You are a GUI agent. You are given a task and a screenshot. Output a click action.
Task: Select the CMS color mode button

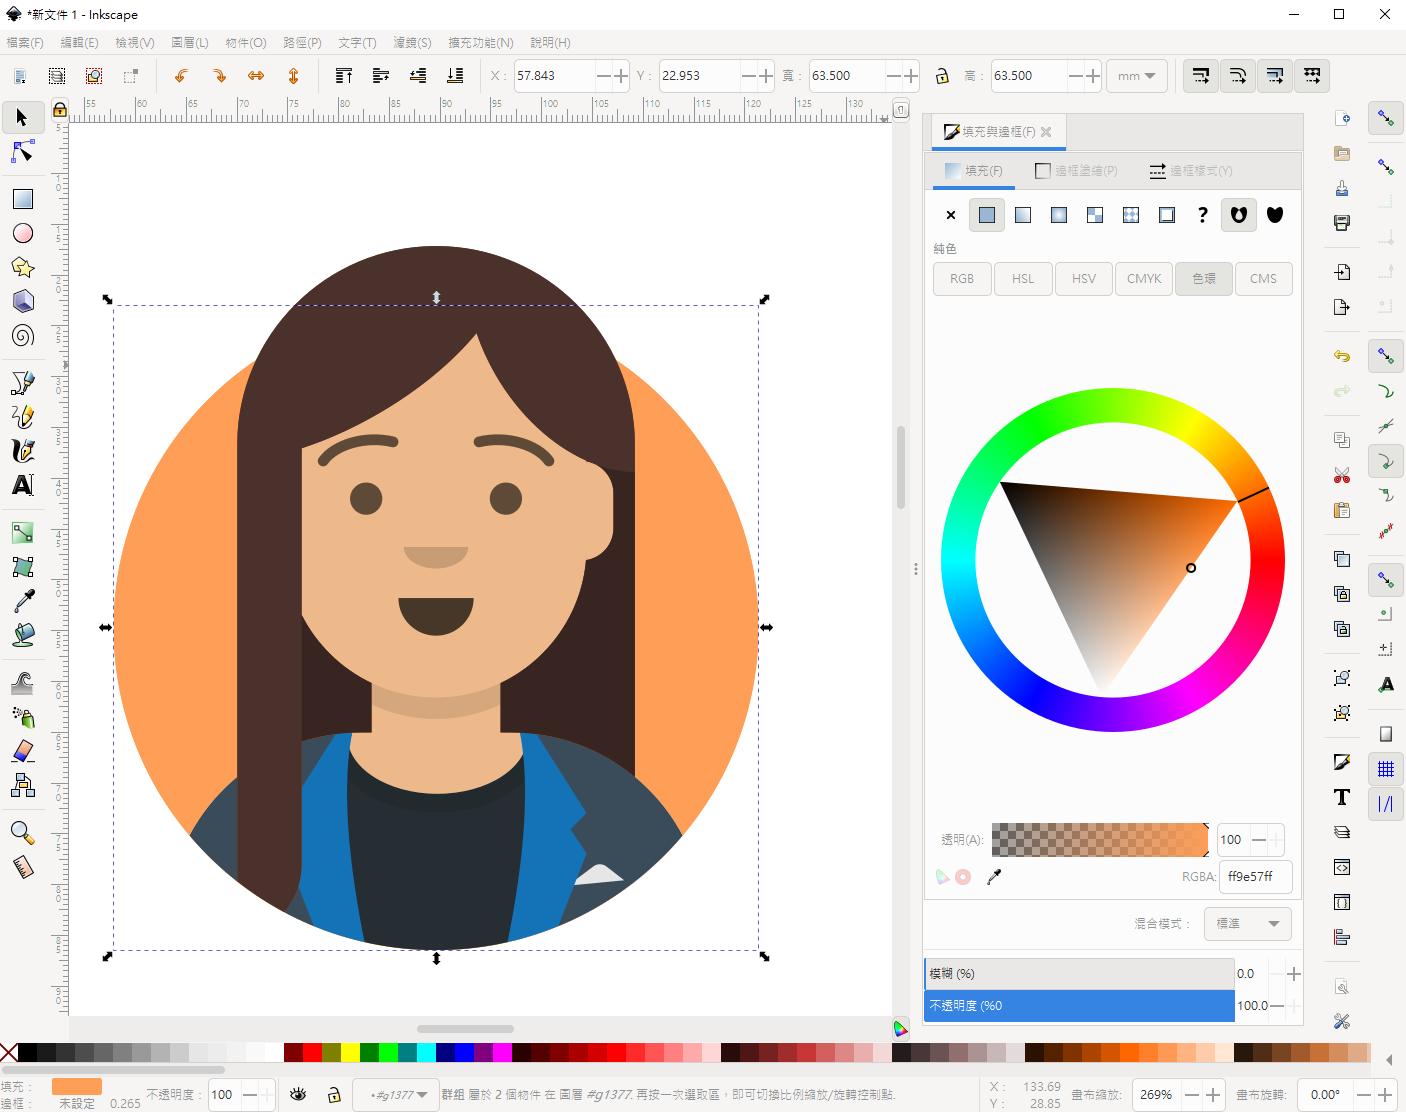point(1263,279)
